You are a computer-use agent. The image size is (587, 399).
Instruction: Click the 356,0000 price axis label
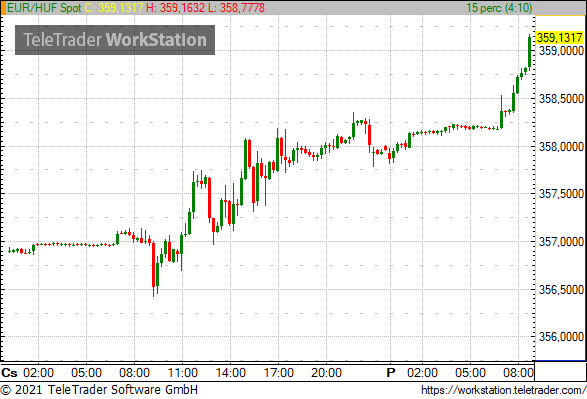pyautogui.click(x=561, y=337)
